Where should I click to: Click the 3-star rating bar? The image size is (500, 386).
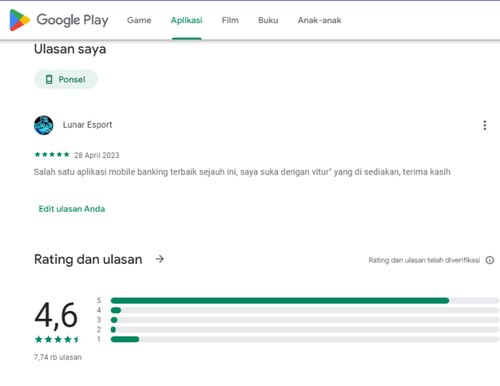point(305,320)
